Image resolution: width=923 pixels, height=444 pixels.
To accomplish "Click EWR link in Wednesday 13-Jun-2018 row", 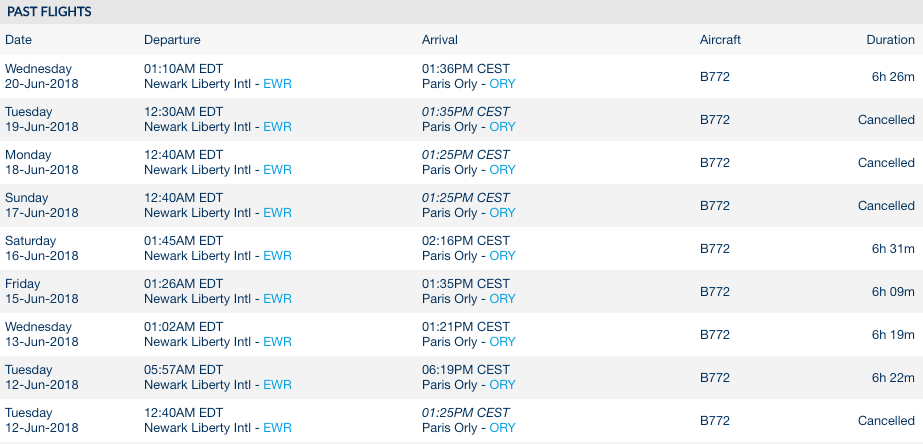I will click(x=277, y=342).
